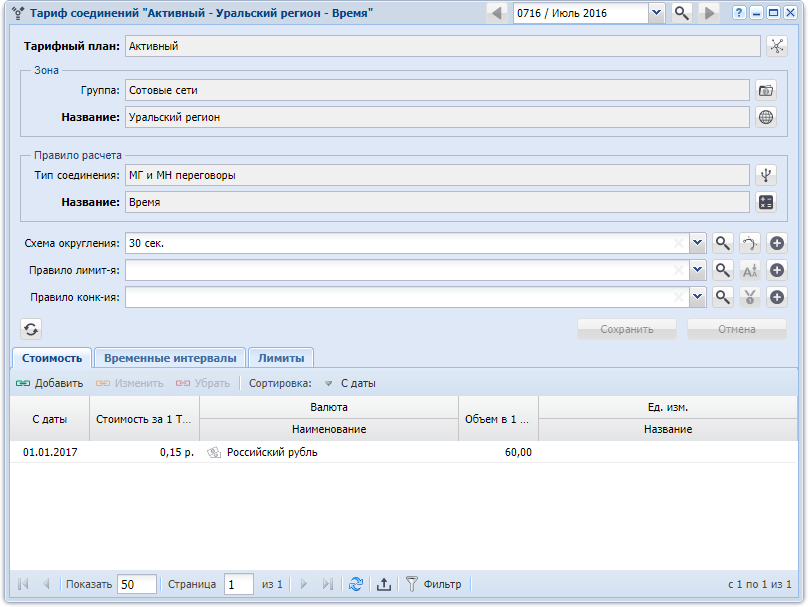Reload the cost table with refresh icon

[356, 584]
